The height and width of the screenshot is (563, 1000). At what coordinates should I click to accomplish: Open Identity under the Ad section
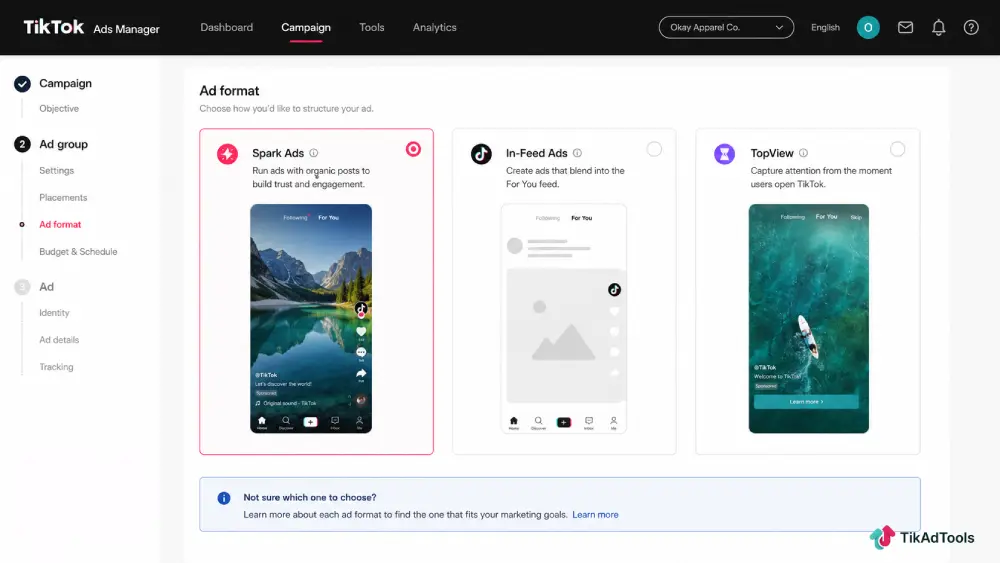pyautogui.click(x=54, y=313)
